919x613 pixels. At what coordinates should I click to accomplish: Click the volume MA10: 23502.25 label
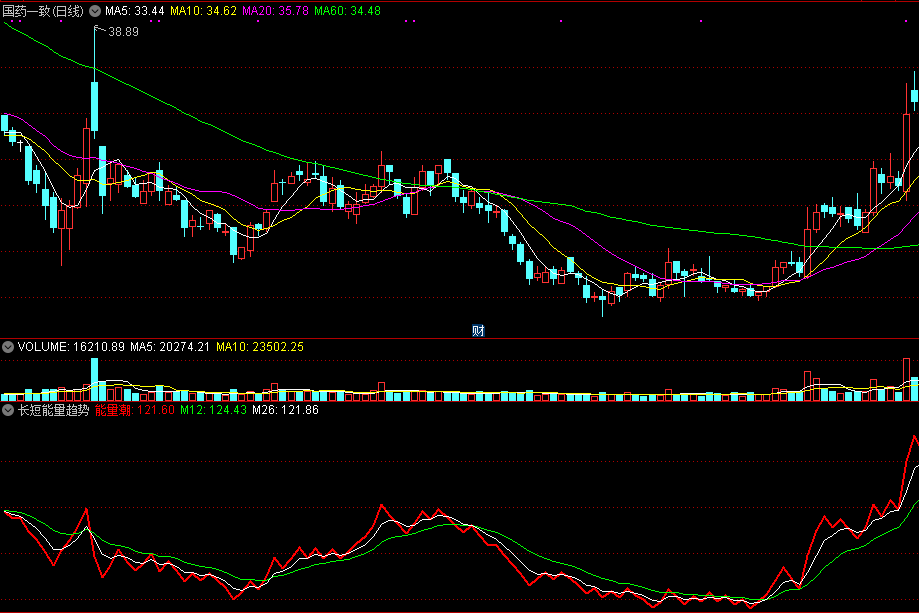(260, 347)
